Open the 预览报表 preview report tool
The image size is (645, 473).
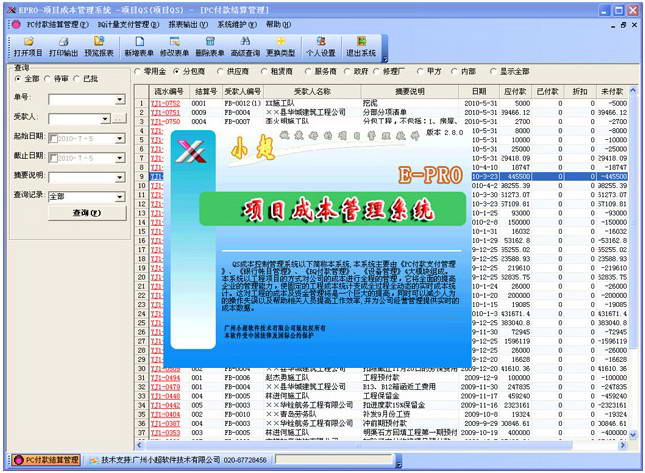(x=99, y=47)
